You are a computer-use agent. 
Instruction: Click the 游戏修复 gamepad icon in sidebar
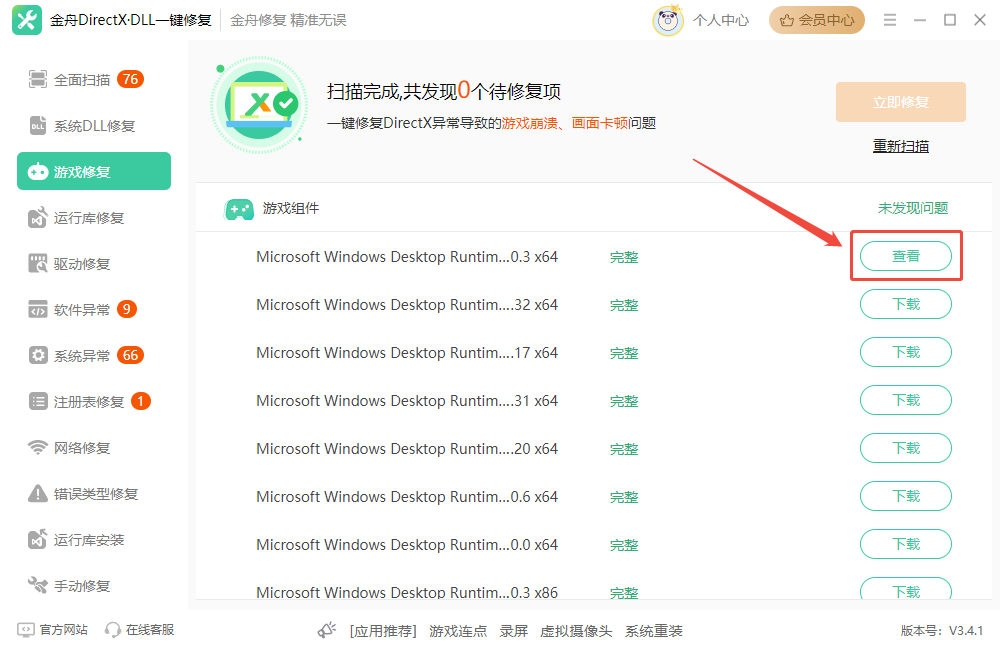tap(38, 172)
